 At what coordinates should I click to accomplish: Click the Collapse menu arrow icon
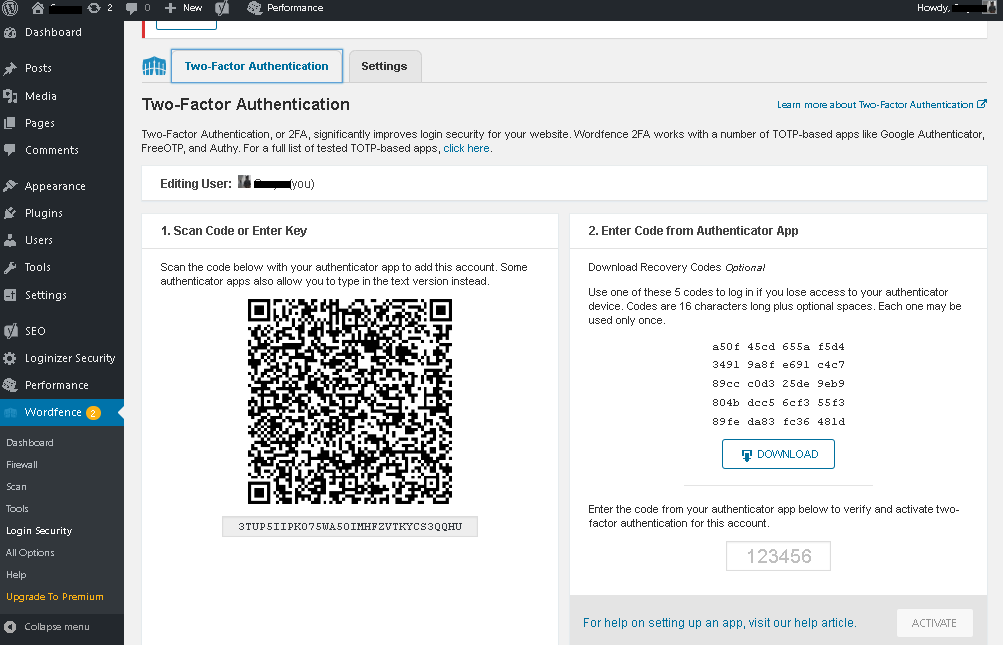tap(10, 626)
